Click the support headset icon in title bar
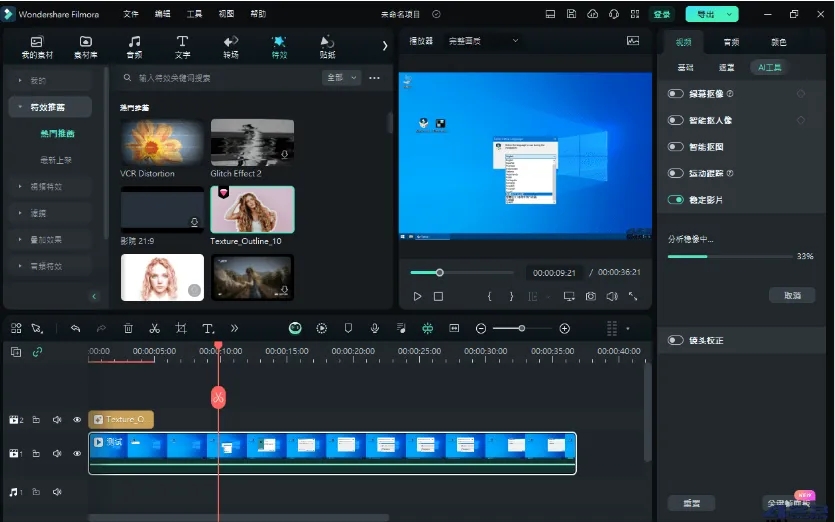 [613, 14]
